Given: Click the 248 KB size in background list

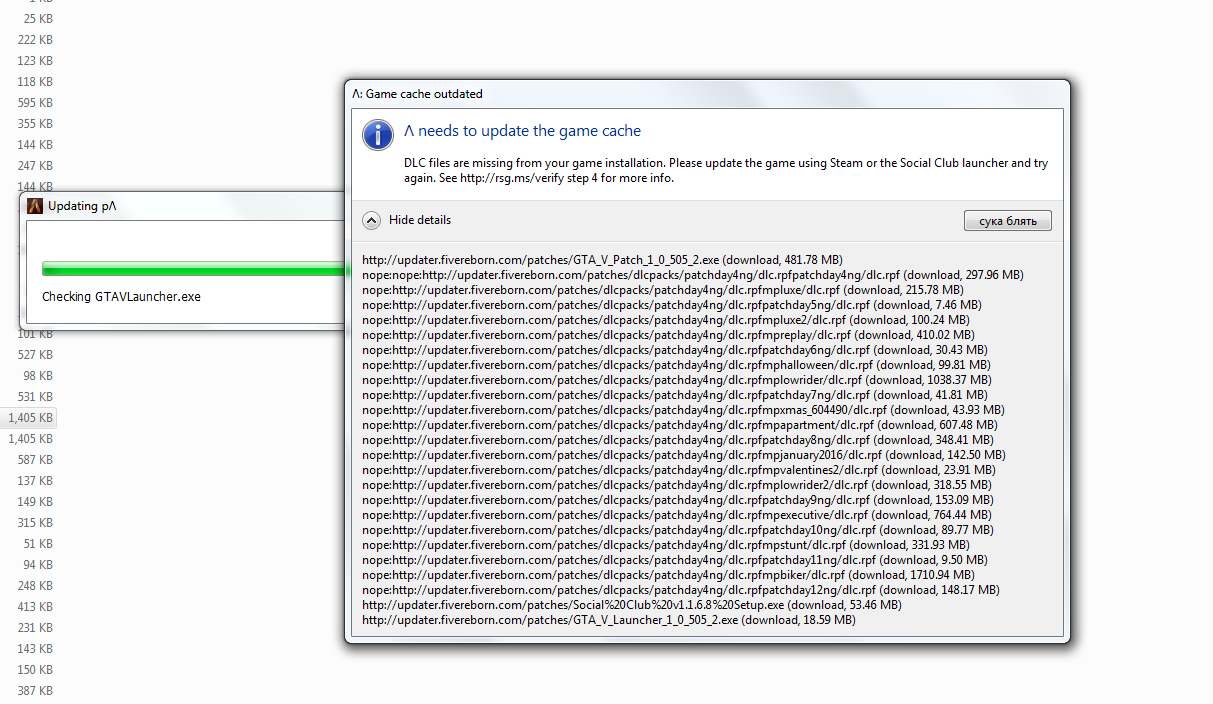Looking at the screenshot, I should pos(35,586).
